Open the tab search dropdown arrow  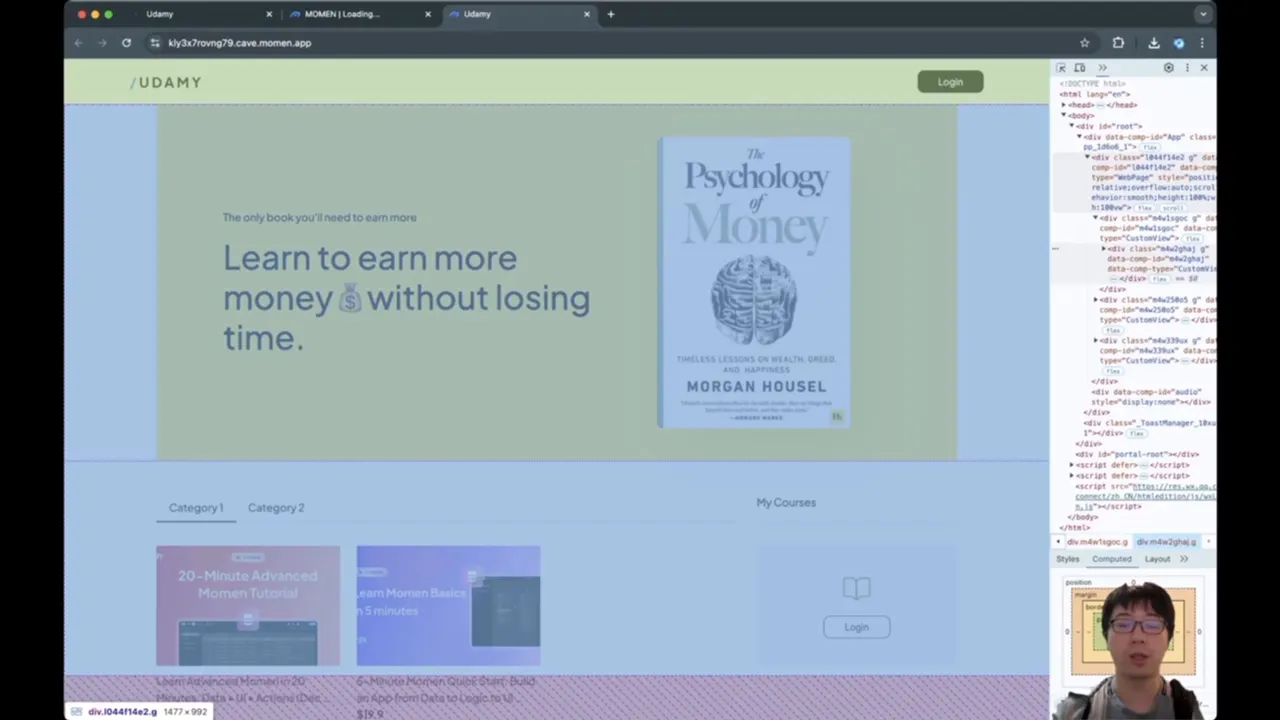1203,14
